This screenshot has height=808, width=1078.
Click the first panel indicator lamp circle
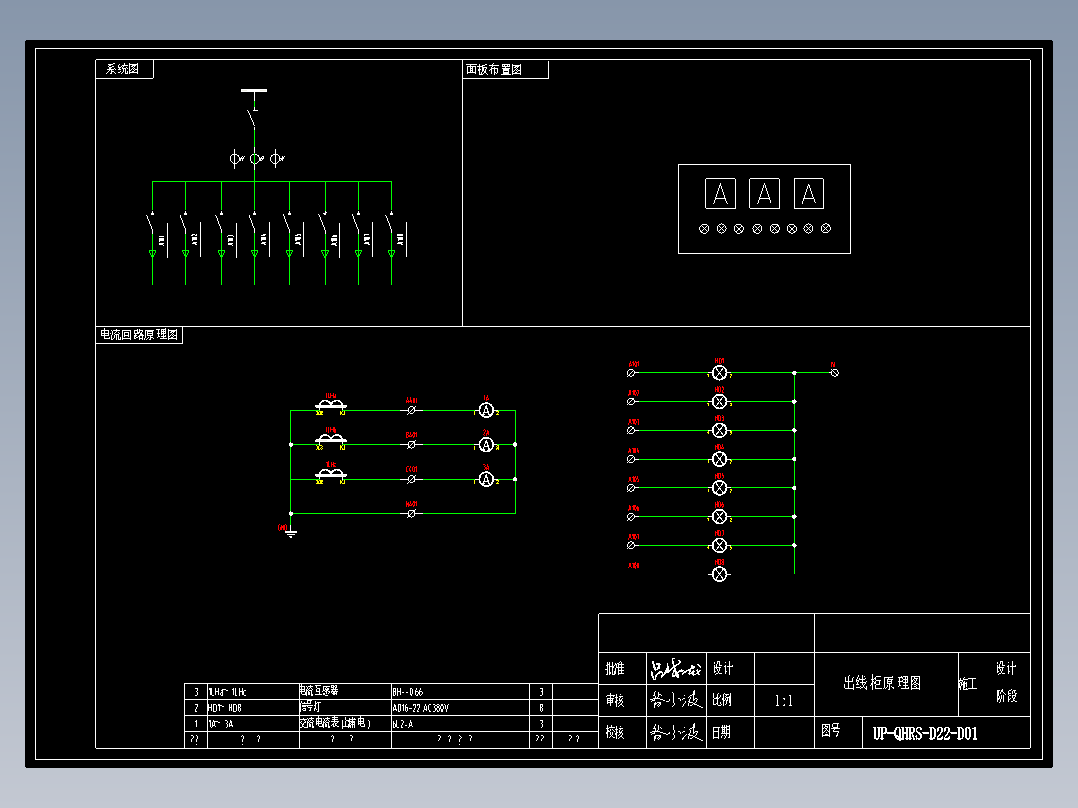[x=704, y=229]
